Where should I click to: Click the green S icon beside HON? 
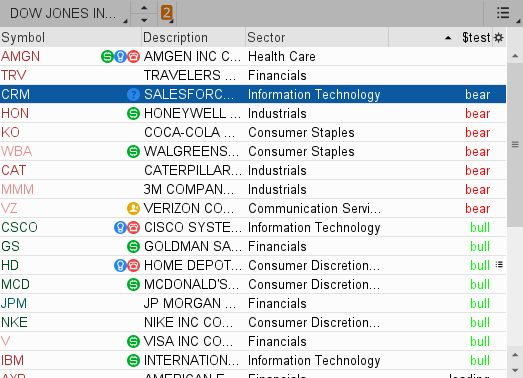pos(133,113)
